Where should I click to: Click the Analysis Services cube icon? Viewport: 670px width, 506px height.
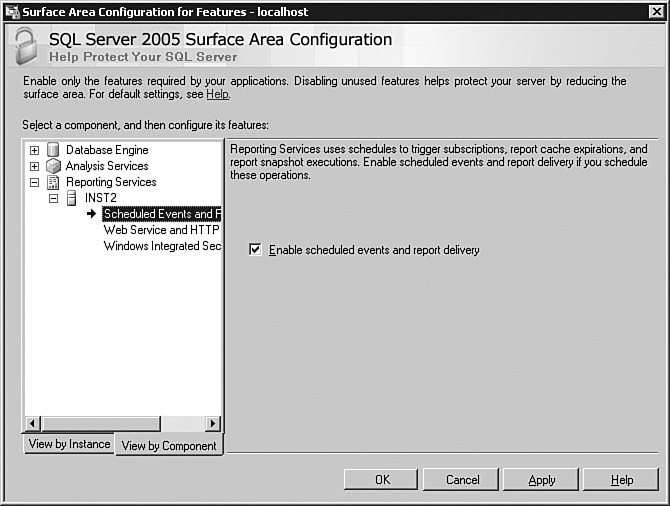[x=53, y=166]
